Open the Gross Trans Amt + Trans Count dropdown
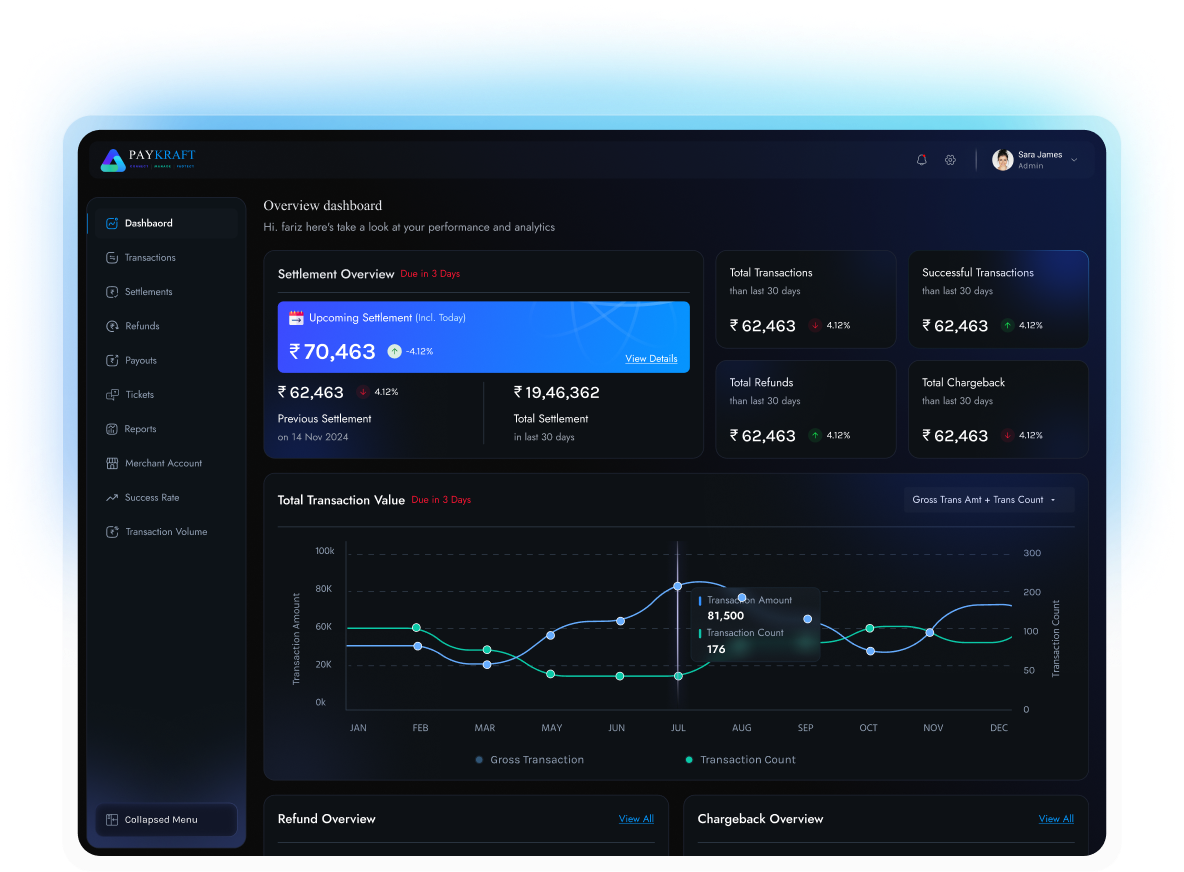 [984, 500]
